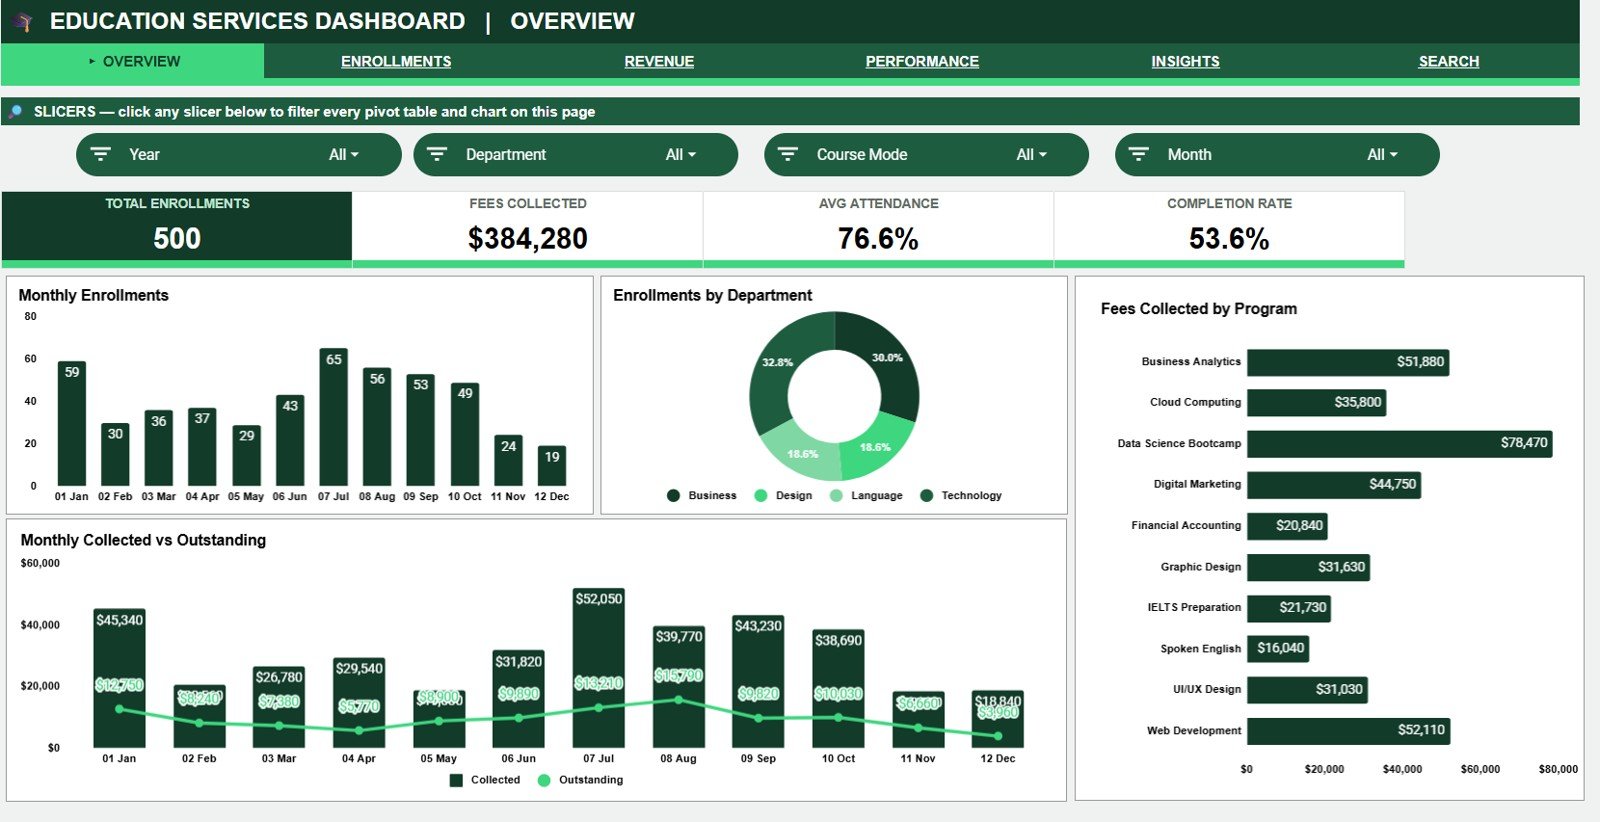This screenshot has height=822, width=1600.
Task: Click the Language legend color dot
Action: [836, 495]
